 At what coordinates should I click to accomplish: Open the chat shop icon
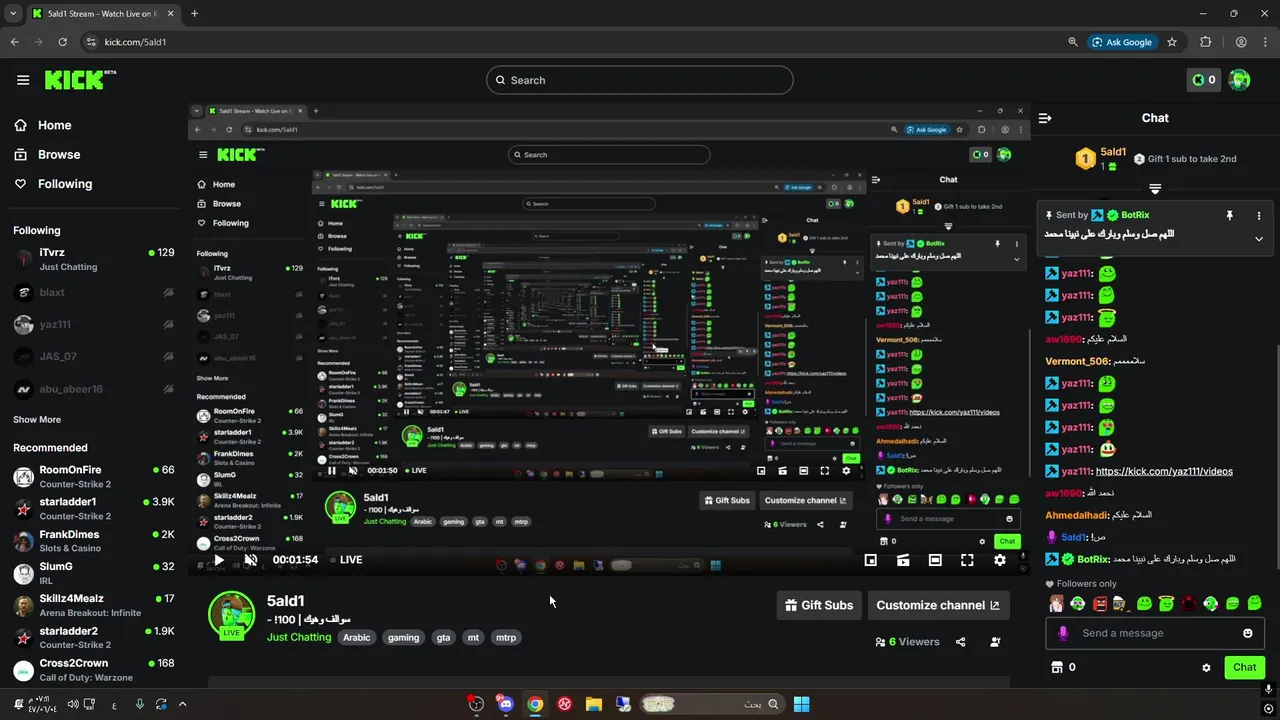[1056, 667]
